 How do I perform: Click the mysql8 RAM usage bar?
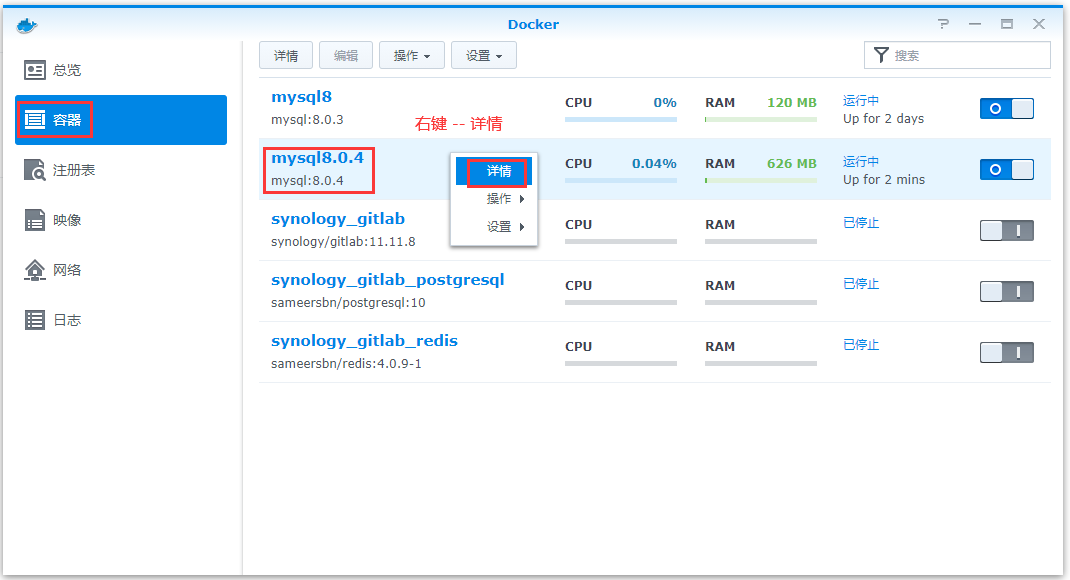pyautogui.click(x=760, y=119)
